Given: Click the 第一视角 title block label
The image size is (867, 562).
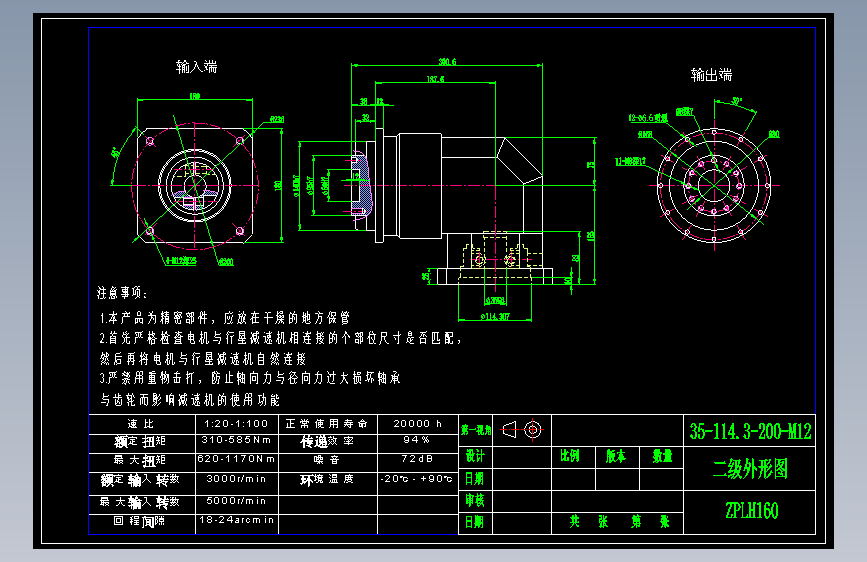Looking at the screenshot, I should [x=476, y=430].
